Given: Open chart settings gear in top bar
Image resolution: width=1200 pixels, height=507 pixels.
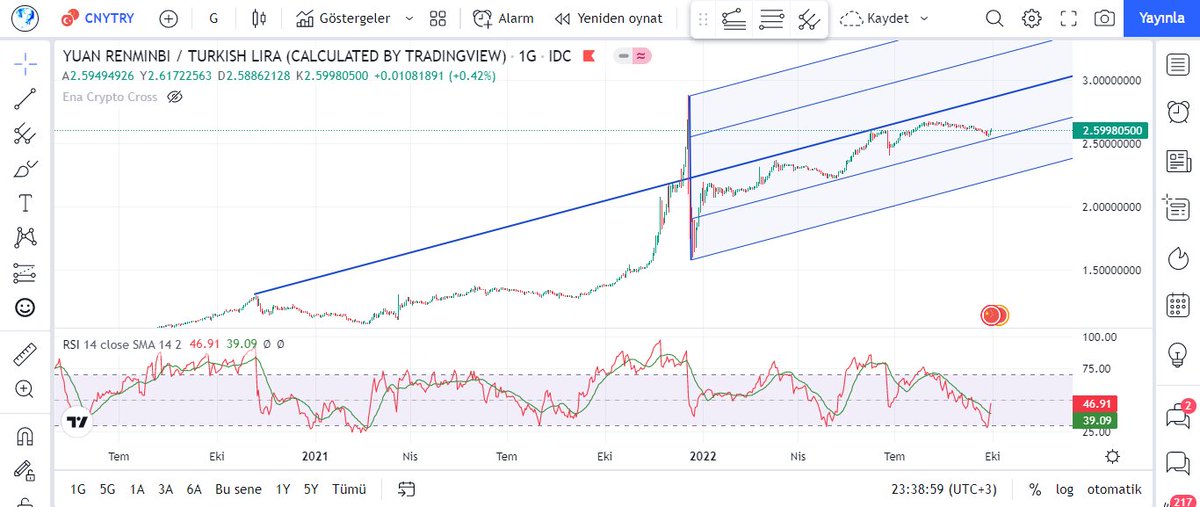Looking at the screenshot, I should (x=1031, y=18).
